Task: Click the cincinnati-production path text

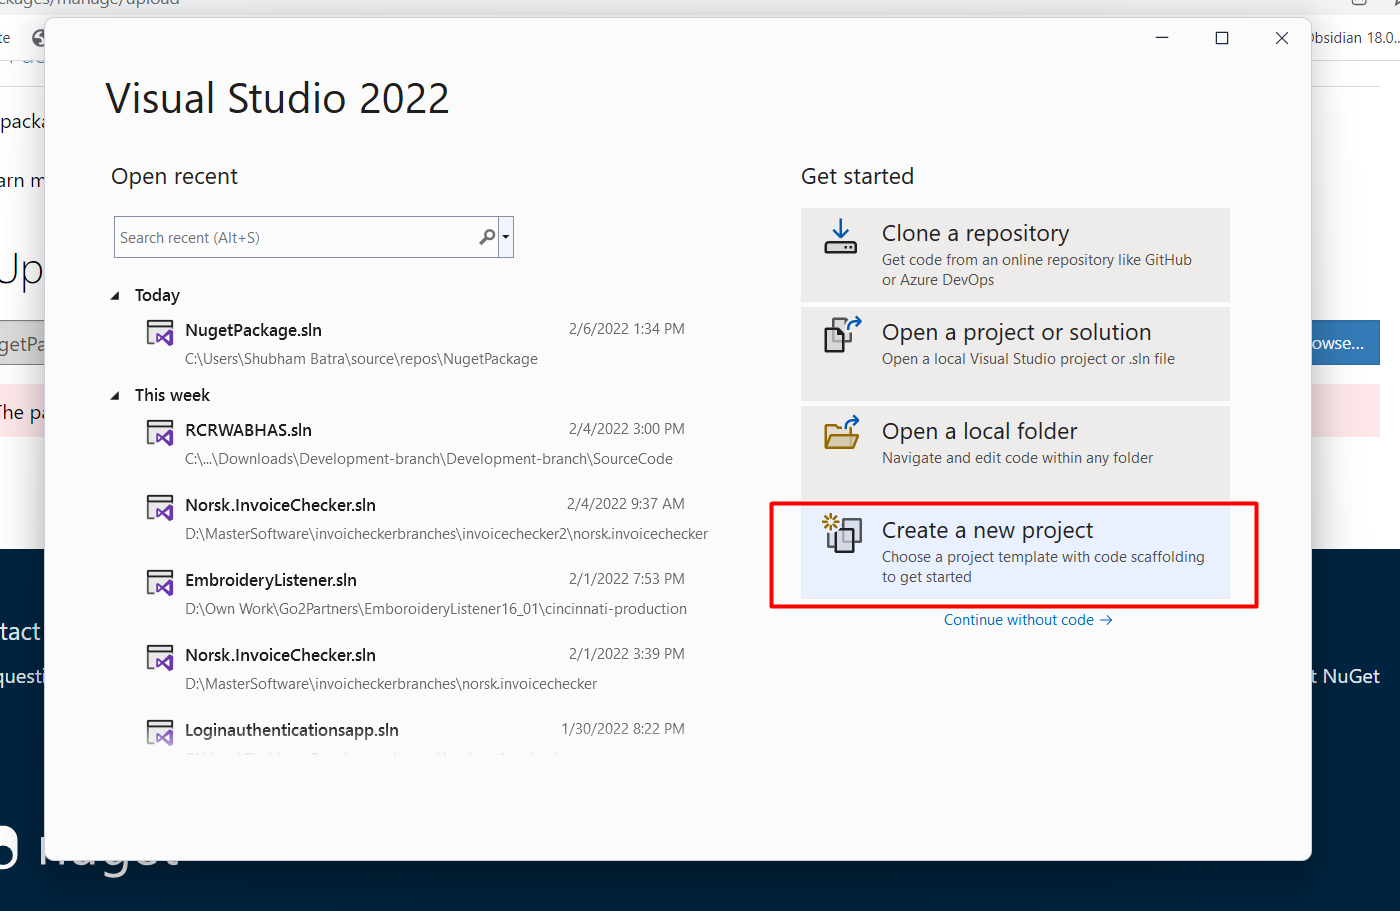Action: tap(436, 609)
